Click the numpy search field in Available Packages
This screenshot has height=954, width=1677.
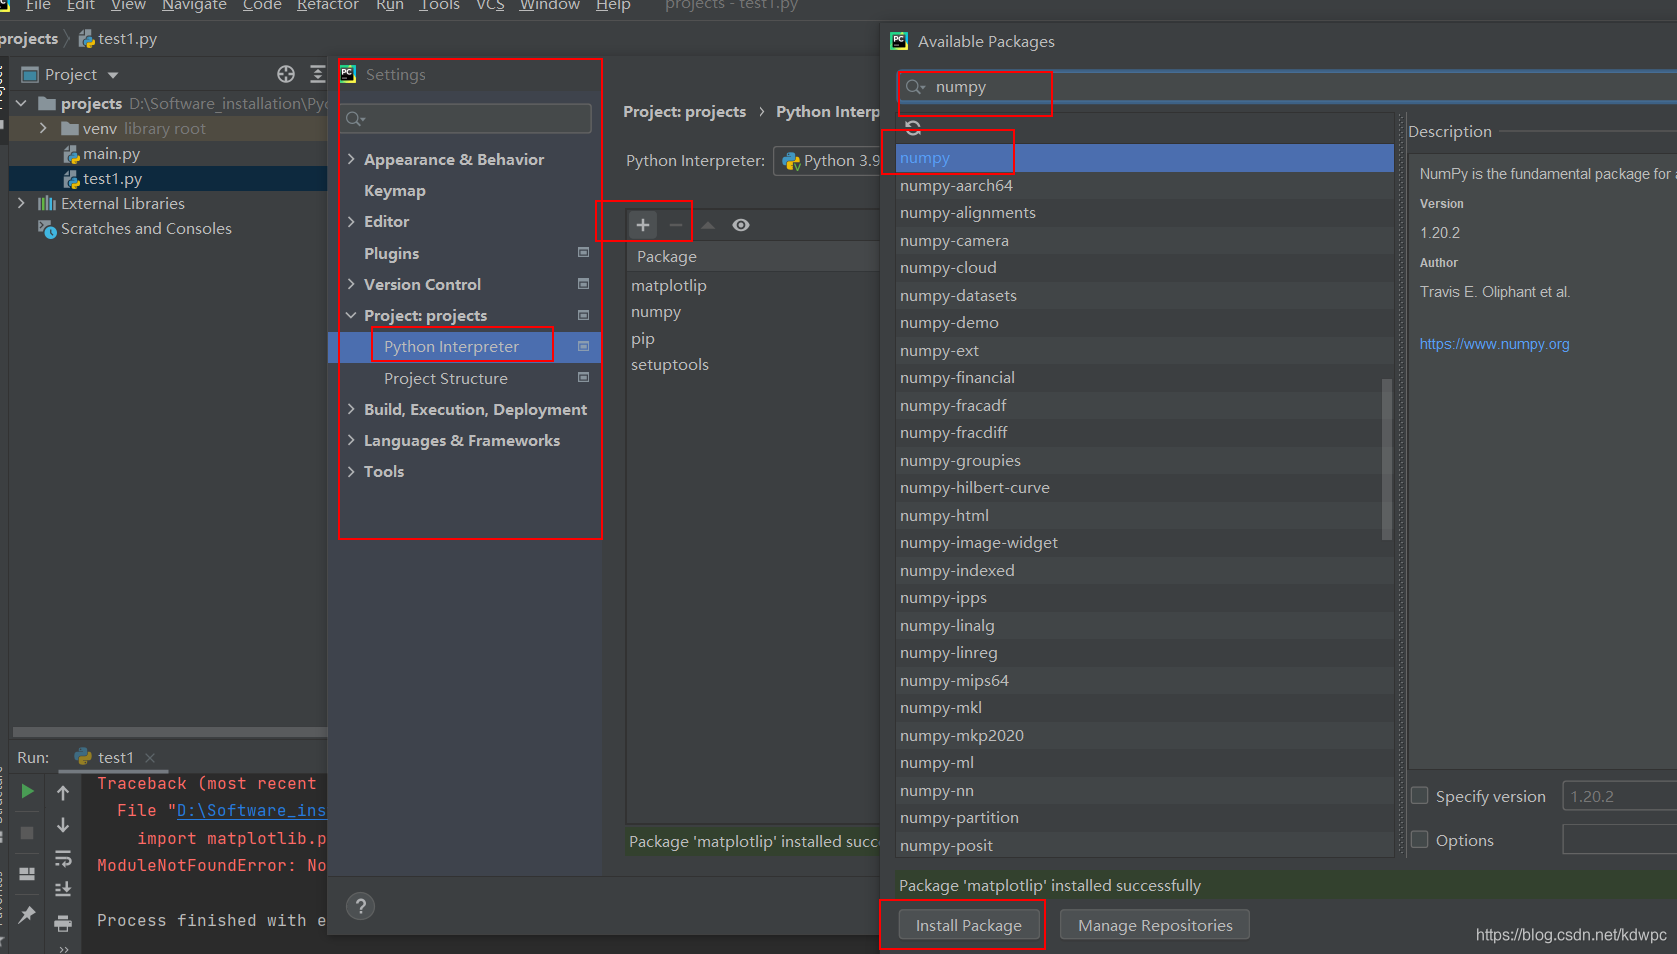click(x=1286, y=87)
